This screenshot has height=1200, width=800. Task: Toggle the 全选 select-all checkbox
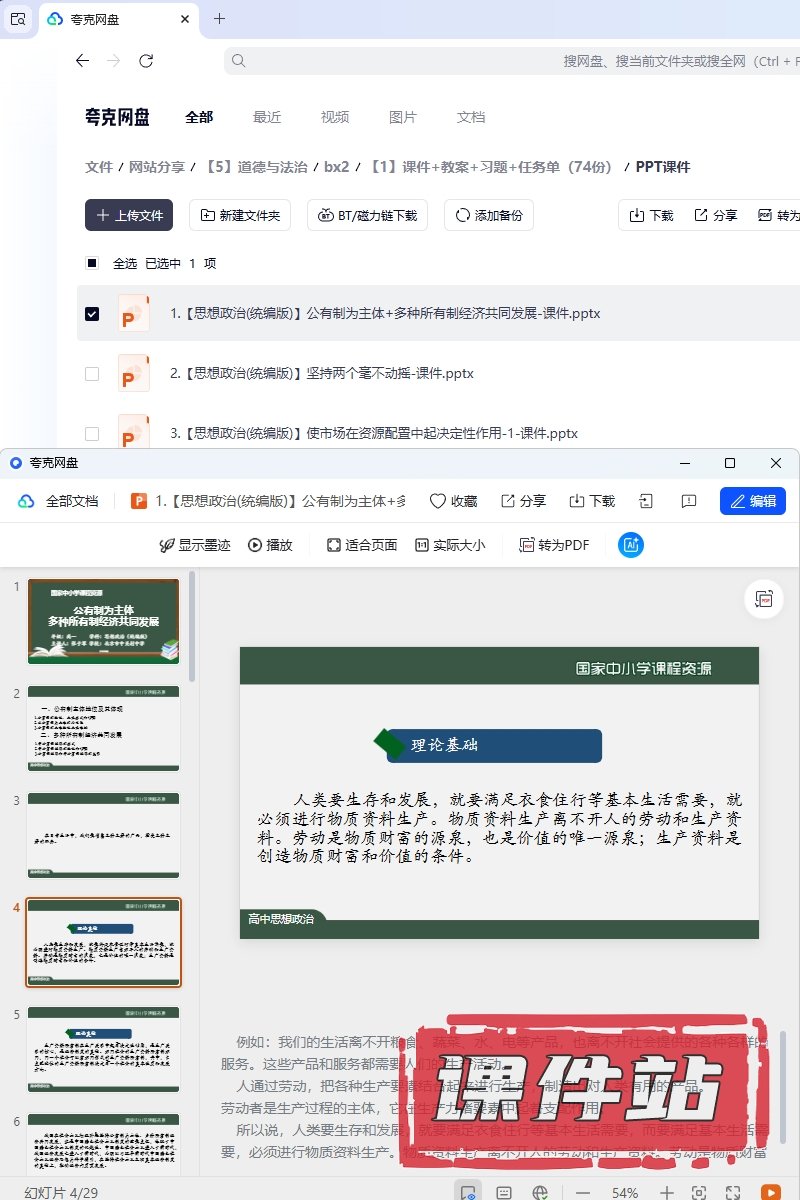point(92,263)
